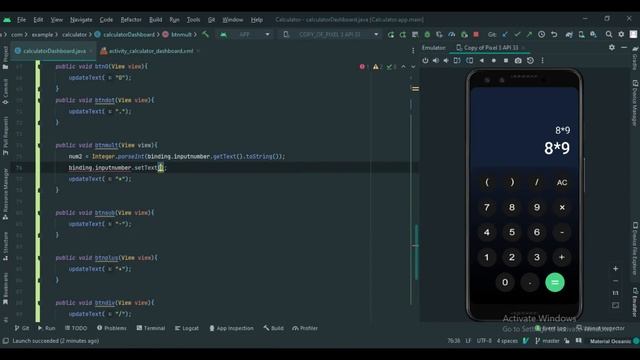The width and height of the screenshot is (640, 360).
Task: Rotate emulator right icon
Action: [470, 60]
